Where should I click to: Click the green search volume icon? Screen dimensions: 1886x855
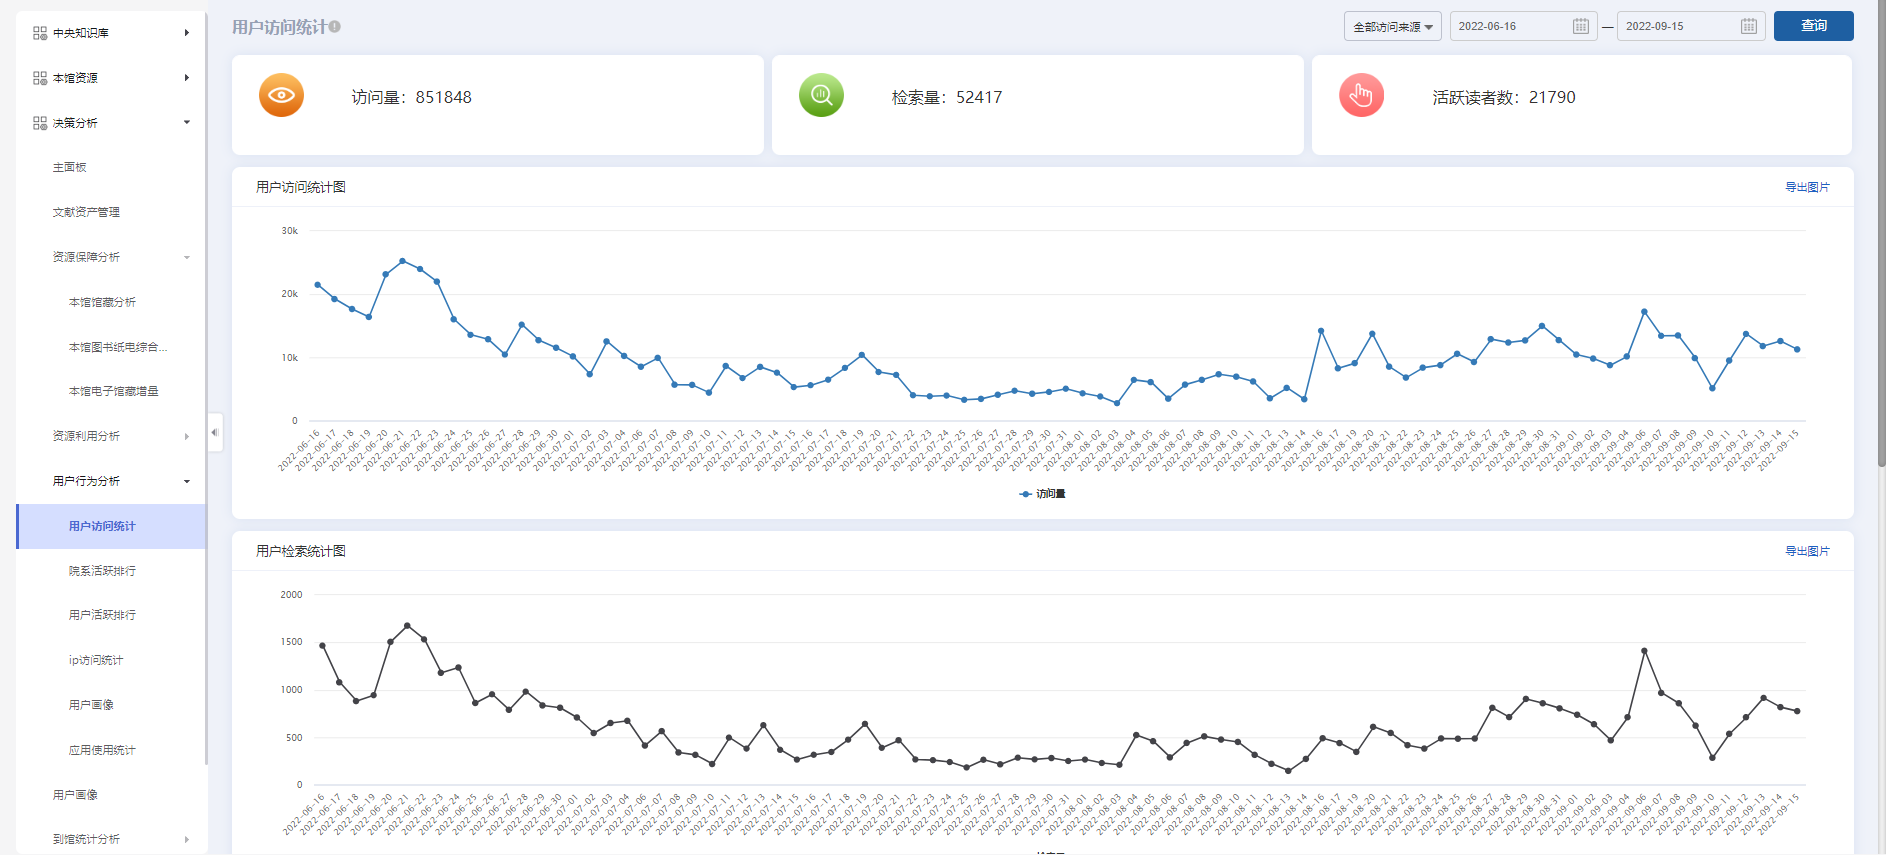(x=821, y=96)
